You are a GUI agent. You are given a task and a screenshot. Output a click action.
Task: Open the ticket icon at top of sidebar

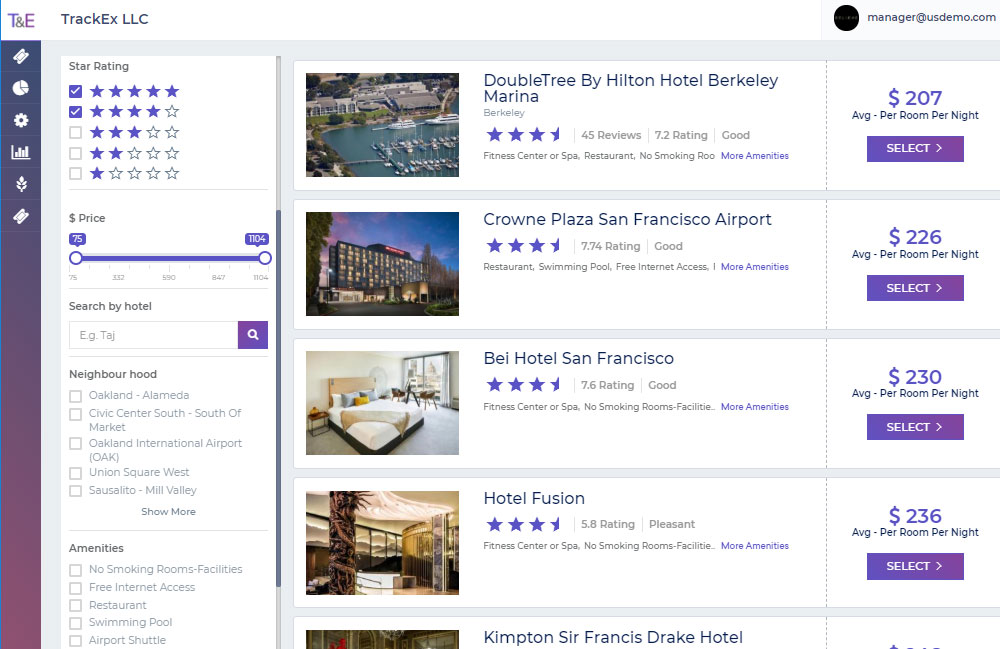coord(21,57)
